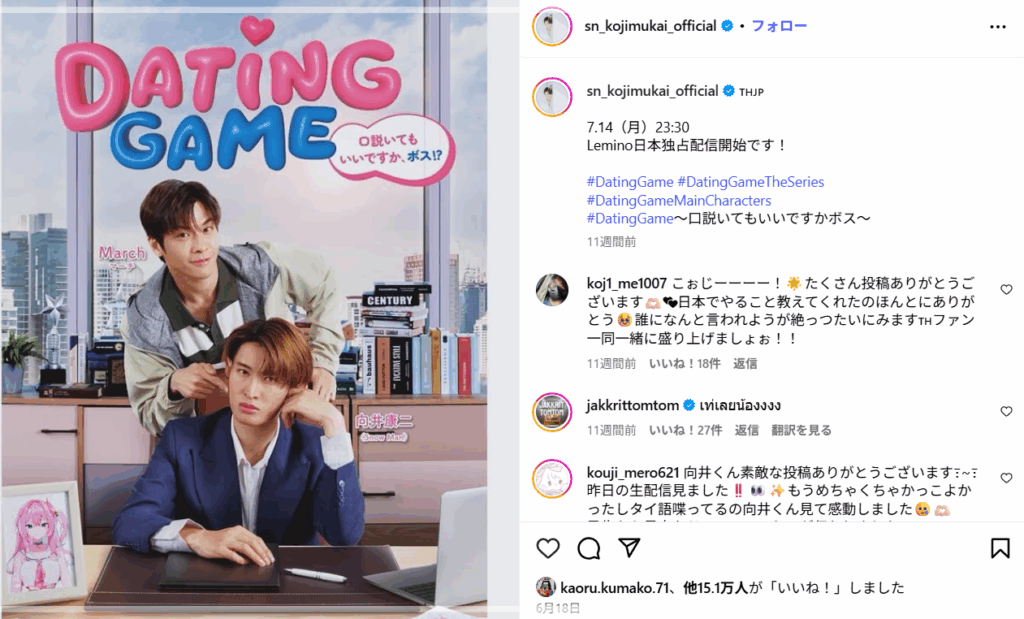This screenshot has width=1024, height=619.
Task: Open sn_kojimukai_official avatar in header
Action: [x=552, y=27]
